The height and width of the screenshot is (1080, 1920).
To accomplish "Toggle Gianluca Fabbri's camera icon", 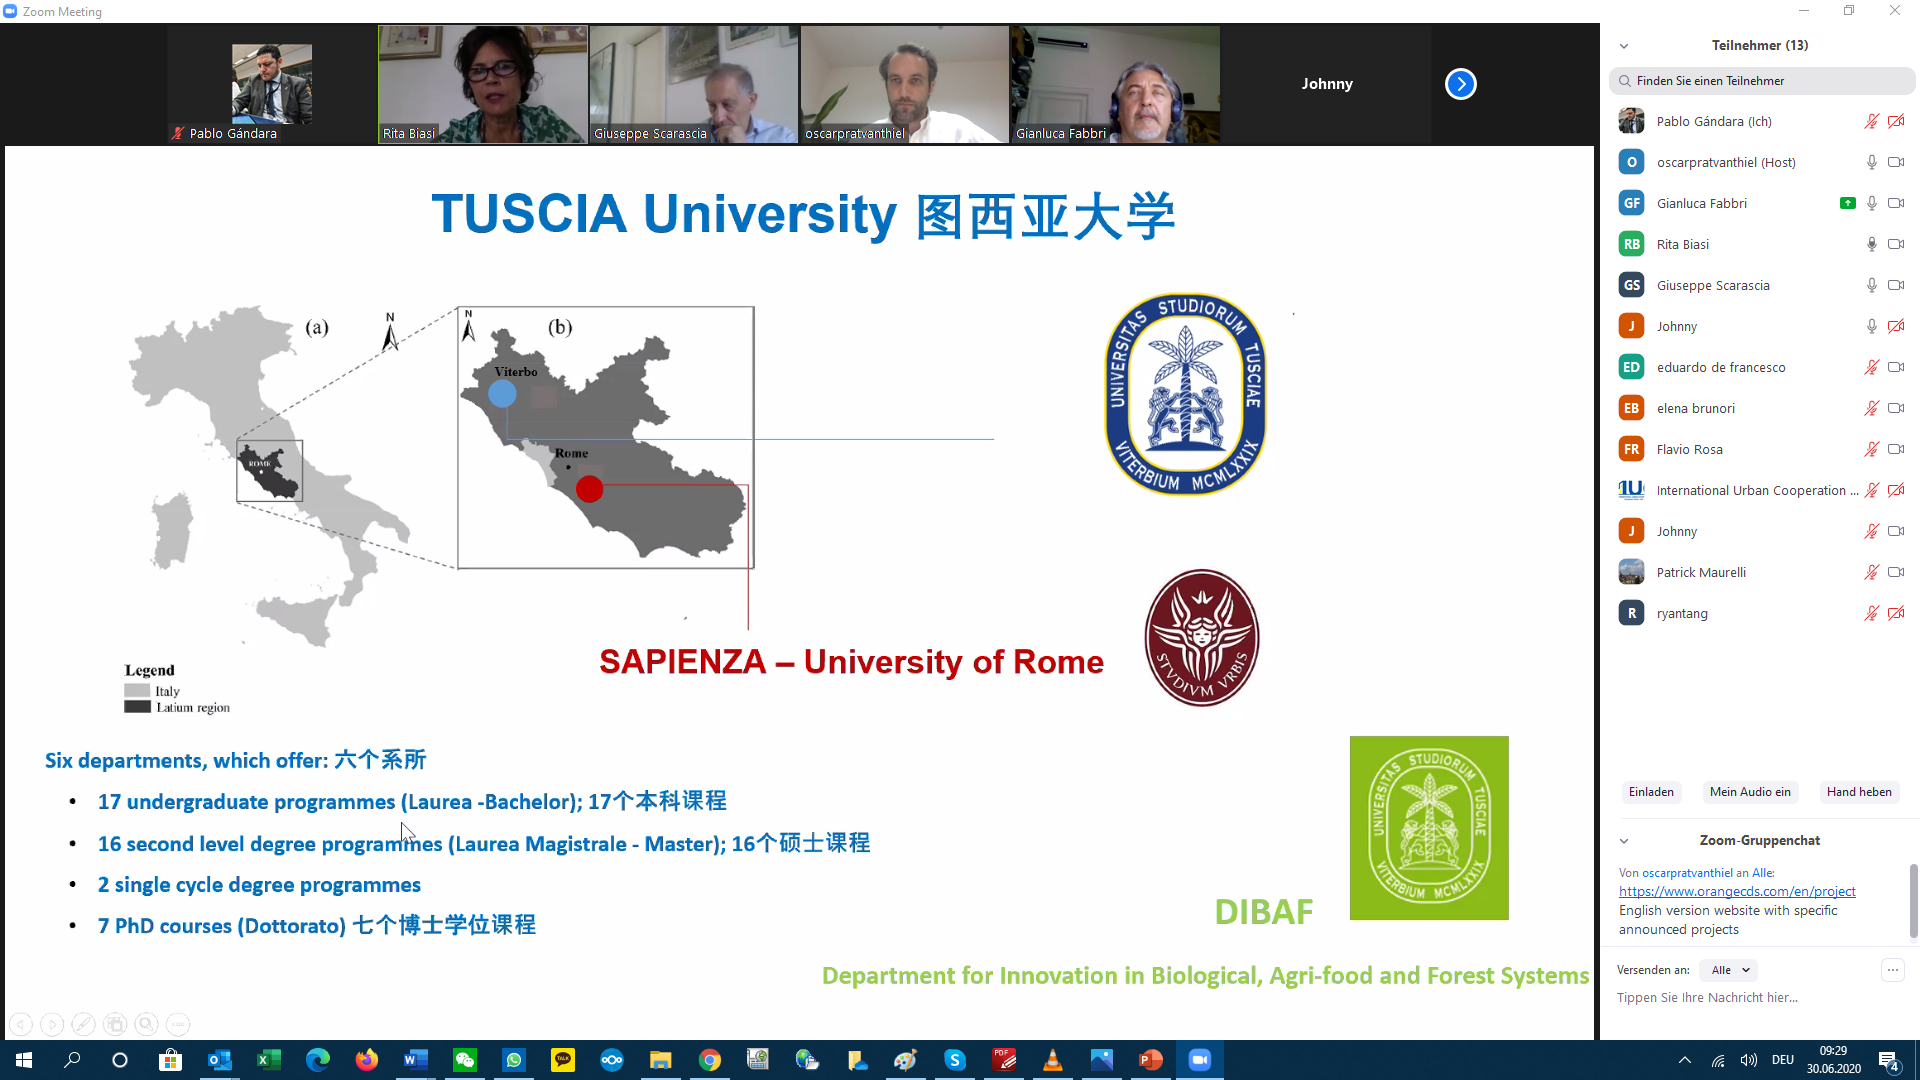I will 1895,203.
